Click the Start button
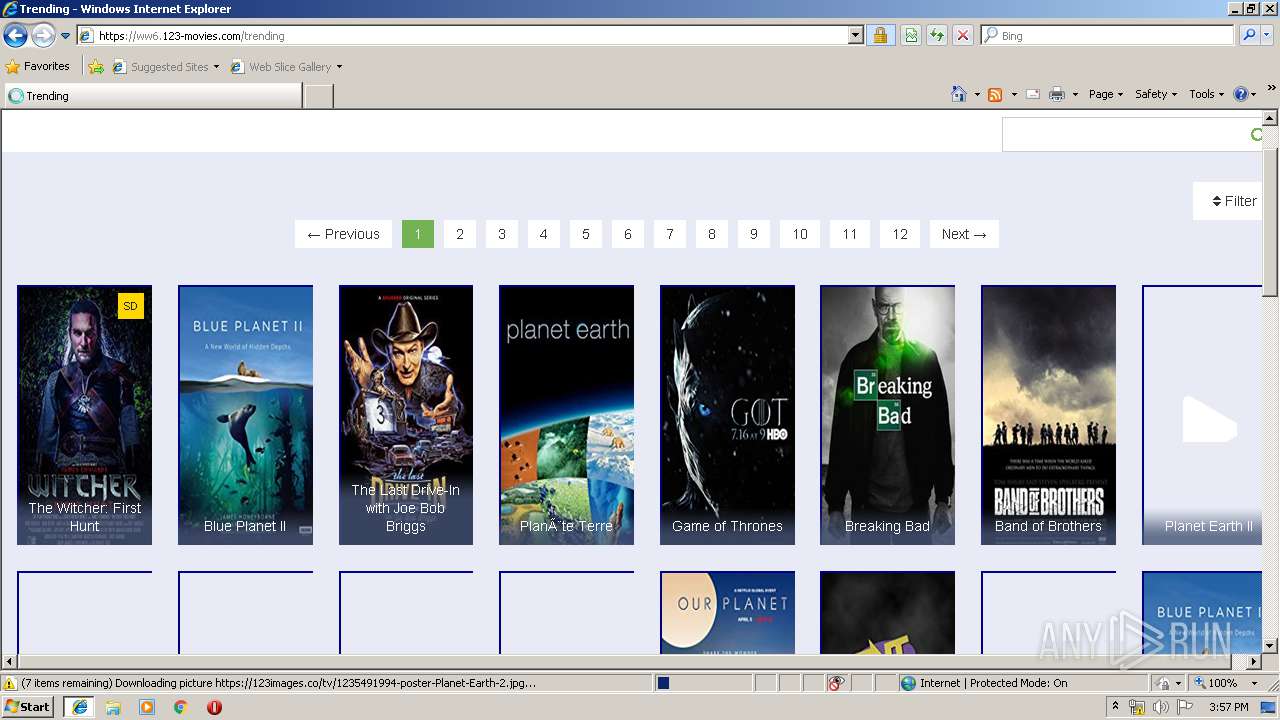This screenshot has width=1280, height=720. coord(28,707)
